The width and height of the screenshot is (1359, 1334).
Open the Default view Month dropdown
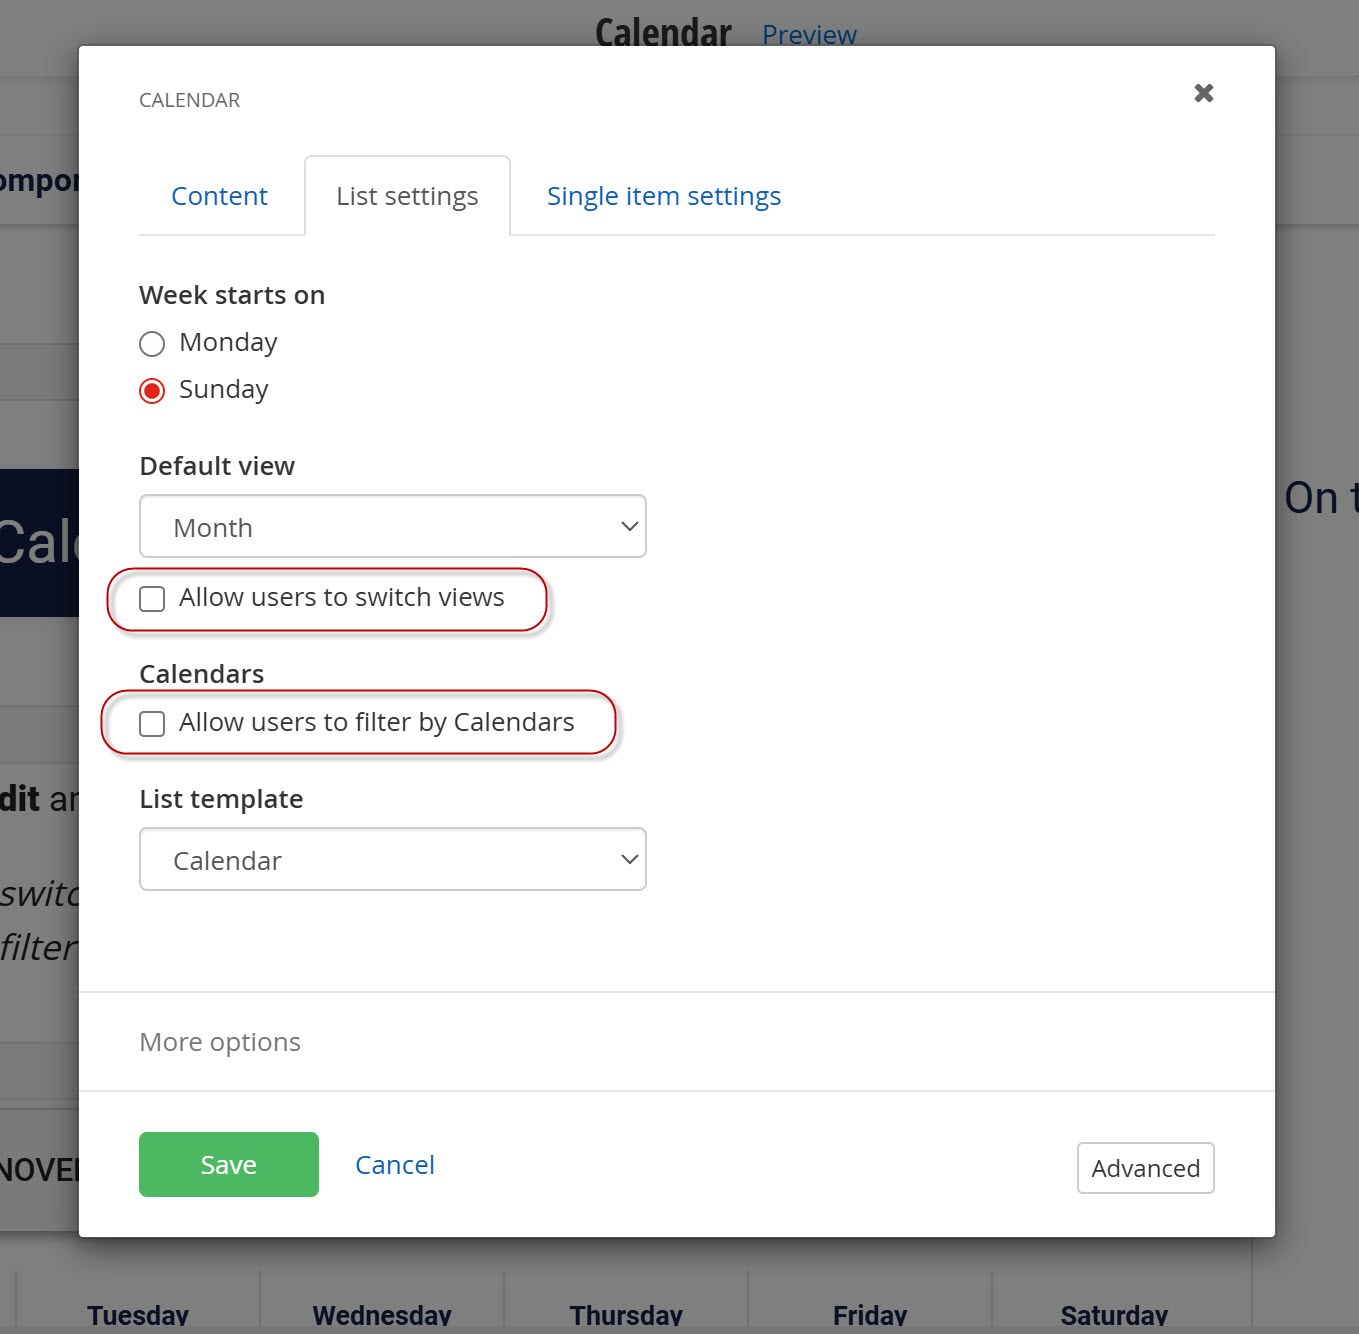tap(393, 527)
